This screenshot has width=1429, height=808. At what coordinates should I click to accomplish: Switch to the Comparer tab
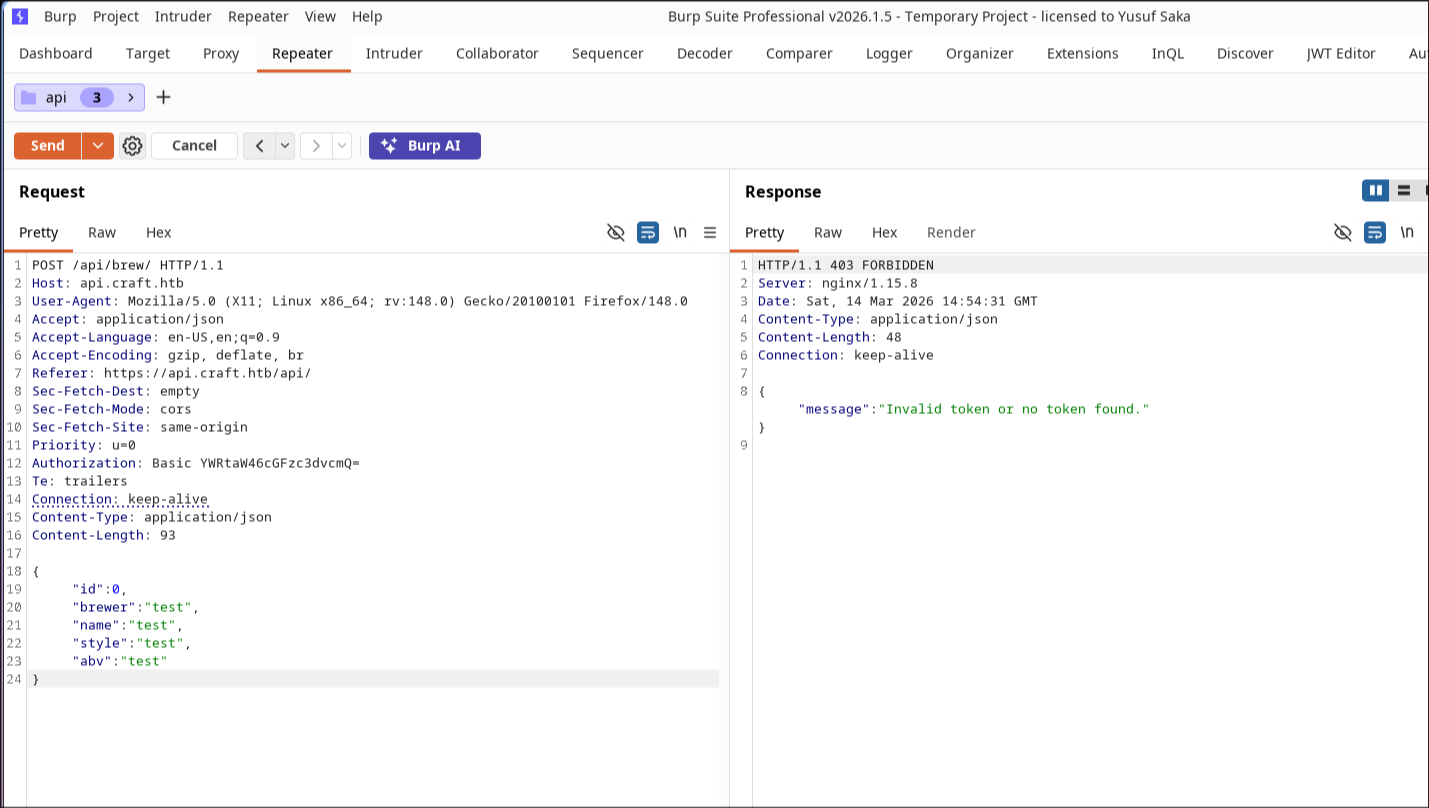799,54
